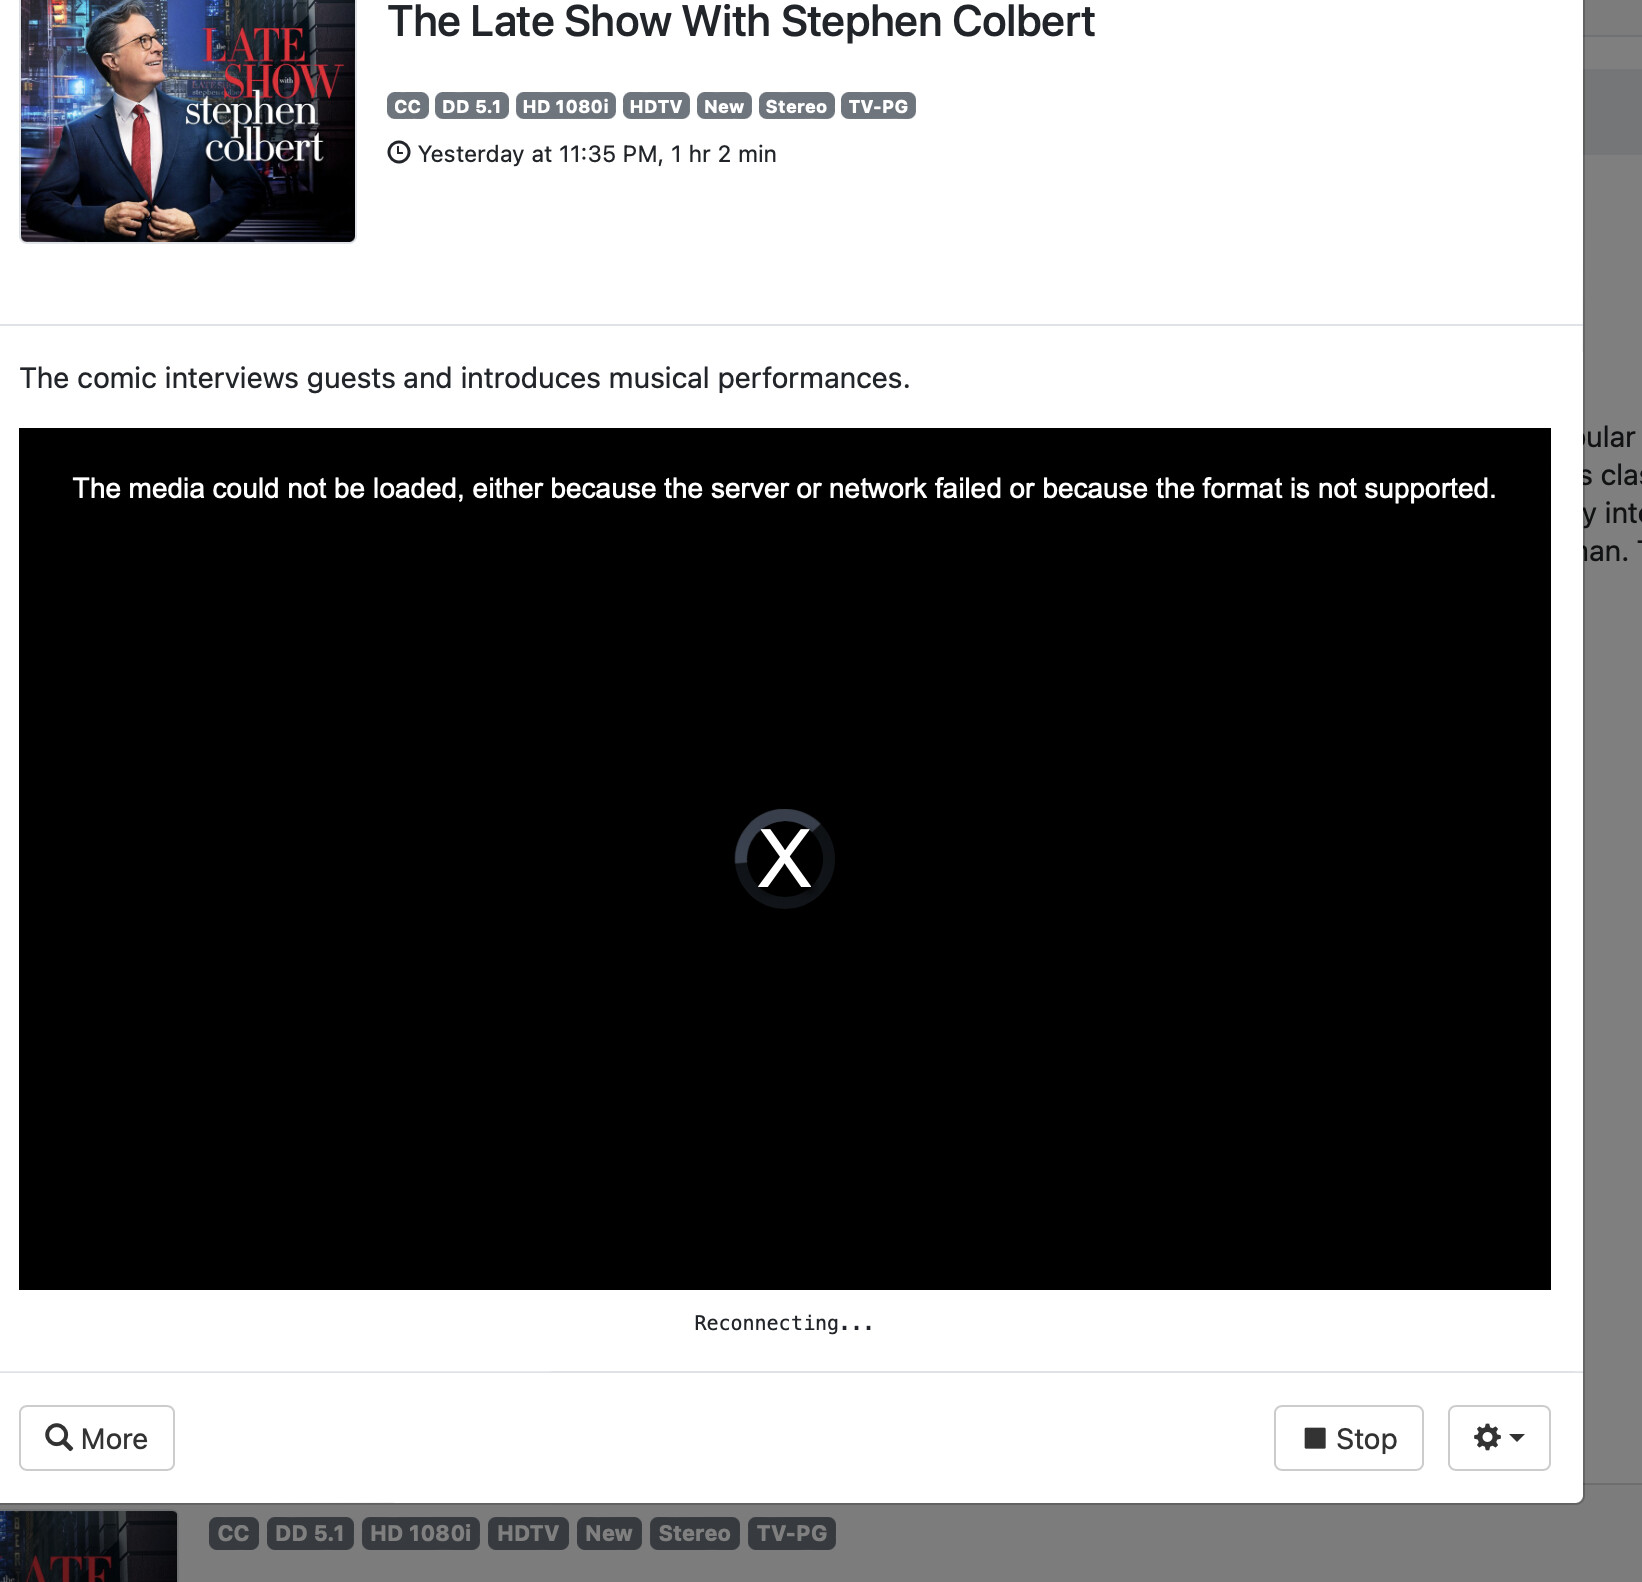This screenshot has width=1642, height=1582.
Task: Click the HDTV badge under the show title
Action: click(x=655, y=106)
